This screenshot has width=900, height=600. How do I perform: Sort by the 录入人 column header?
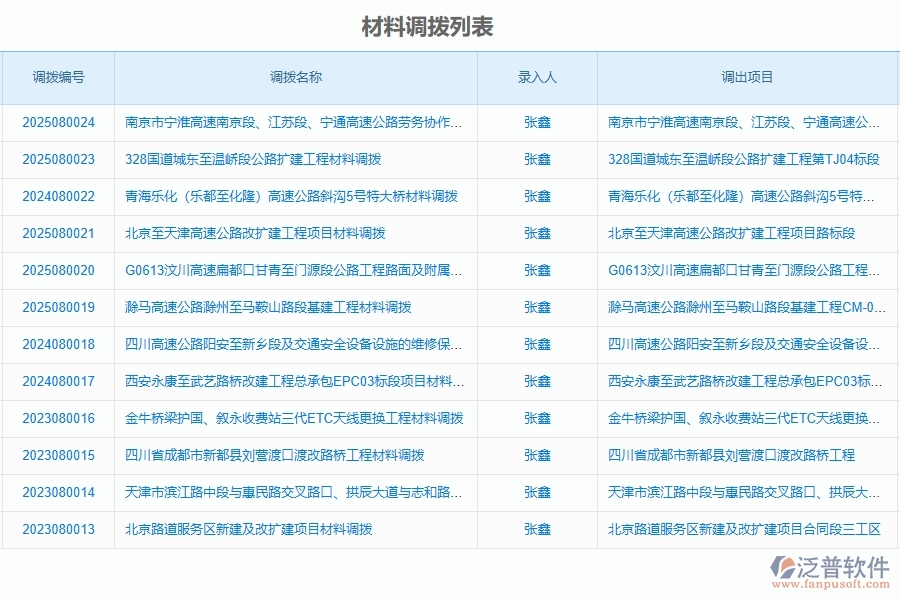coord(538,76)
